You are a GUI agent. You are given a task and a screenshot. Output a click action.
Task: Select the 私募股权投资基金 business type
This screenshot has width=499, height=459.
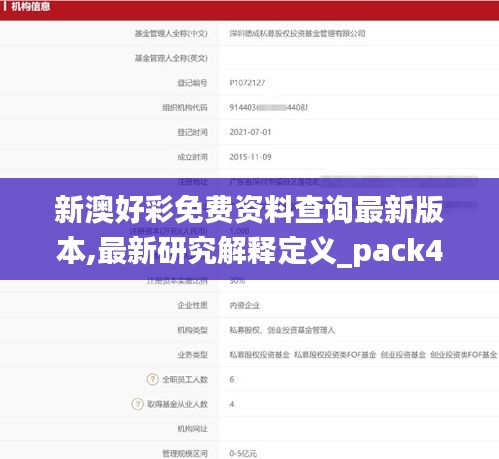point(259,355)
